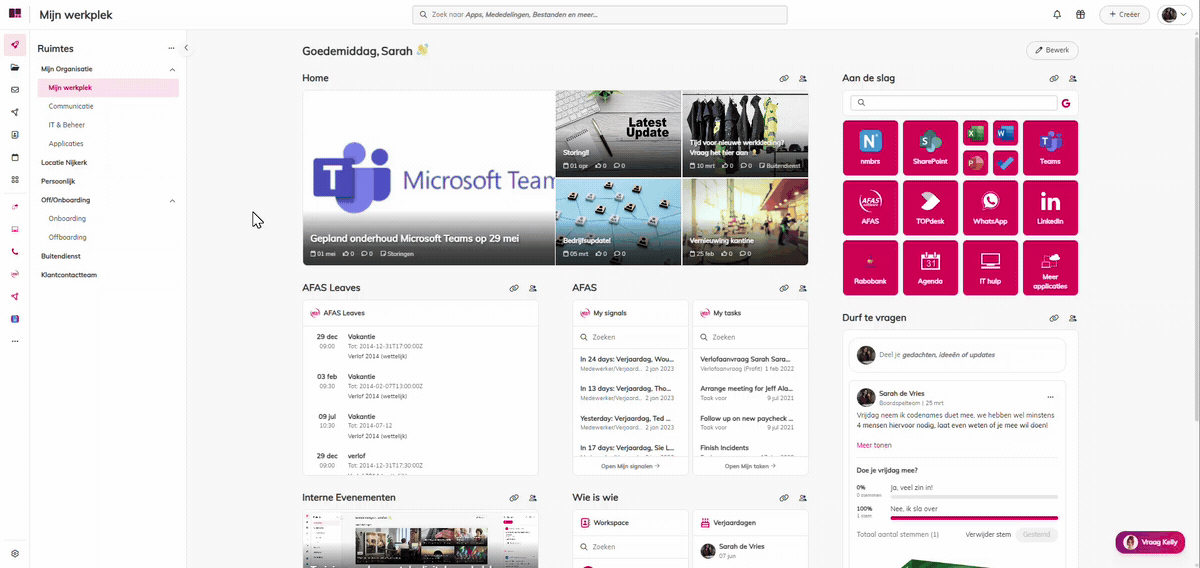The height and width of the screenshot is (568, 1200).
Task: Open the calendar icon in left rail
Action: (15, 157)
